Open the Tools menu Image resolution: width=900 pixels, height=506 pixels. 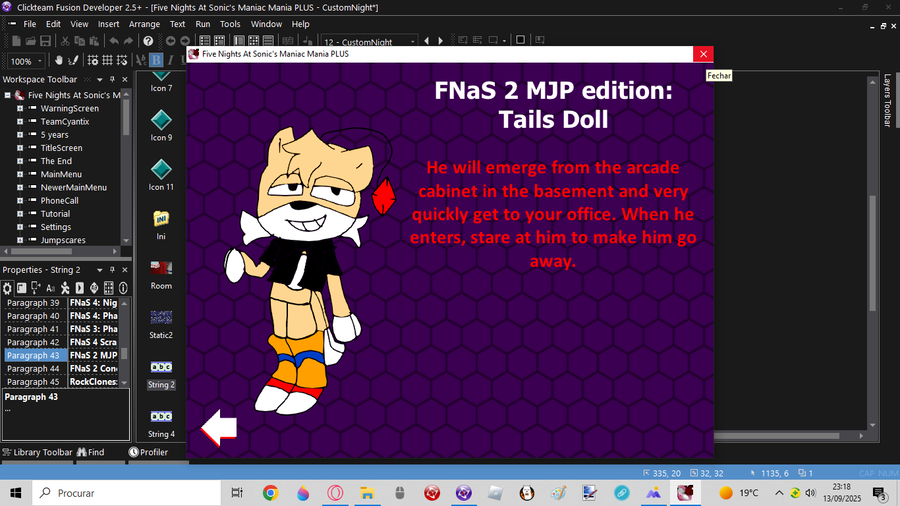pos(230,24)
